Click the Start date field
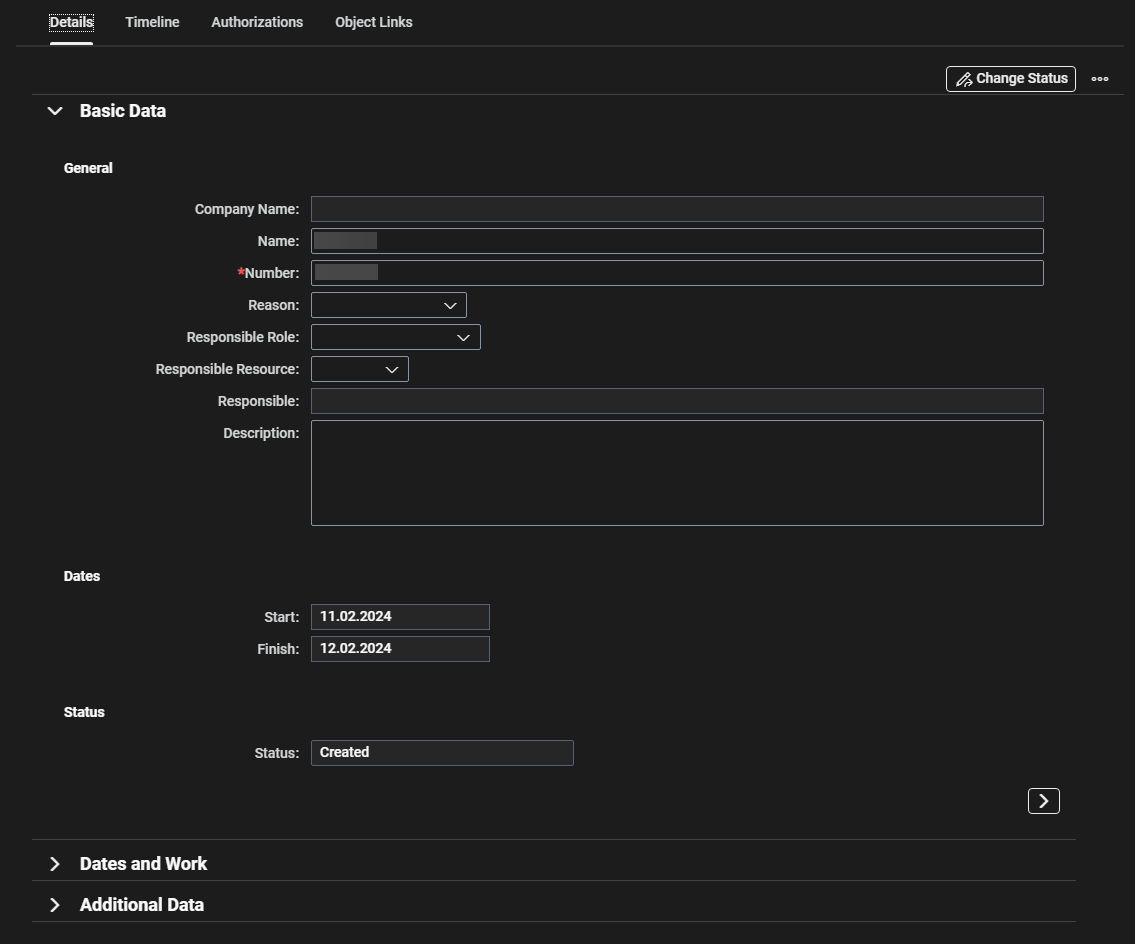Screen dimensions: 1135x944 pos(400,617)
